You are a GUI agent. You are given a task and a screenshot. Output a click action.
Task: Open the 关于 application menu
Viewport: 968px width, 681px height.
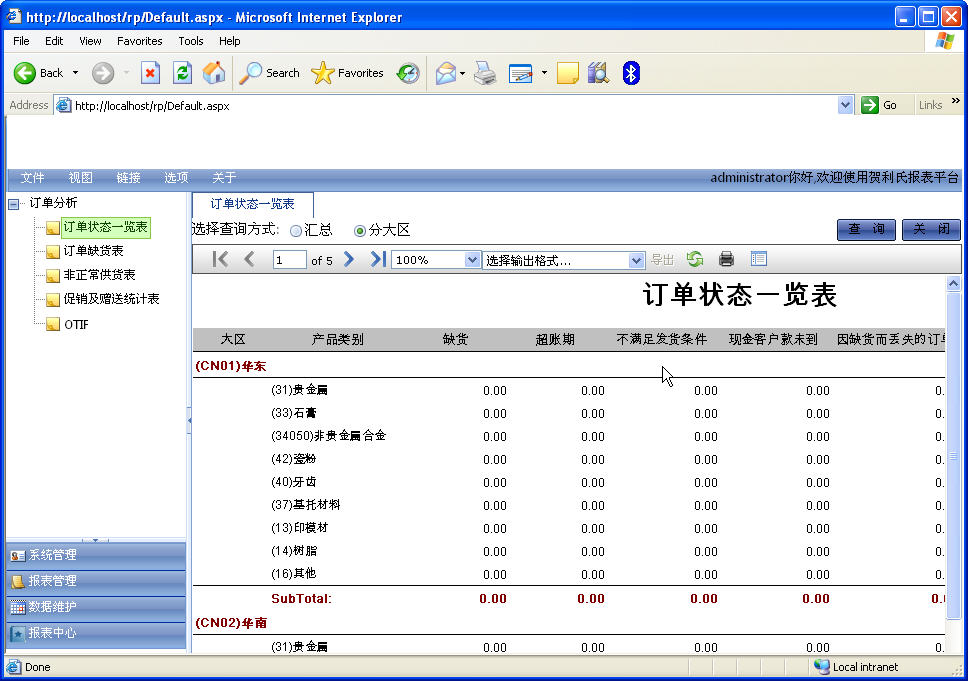coord(224,178)
